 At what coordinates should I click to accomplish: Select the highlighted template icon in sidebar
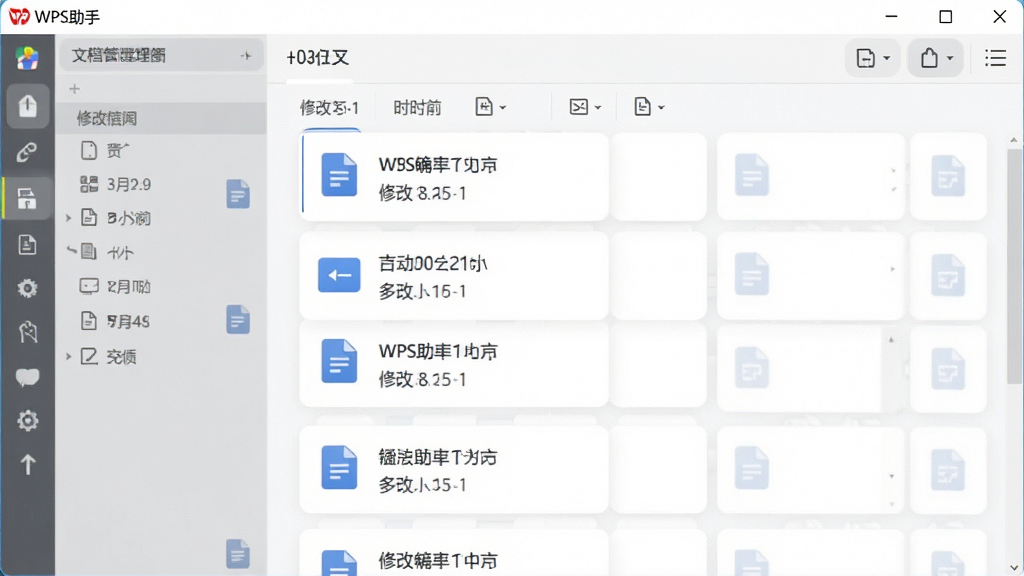pos(27,199)
